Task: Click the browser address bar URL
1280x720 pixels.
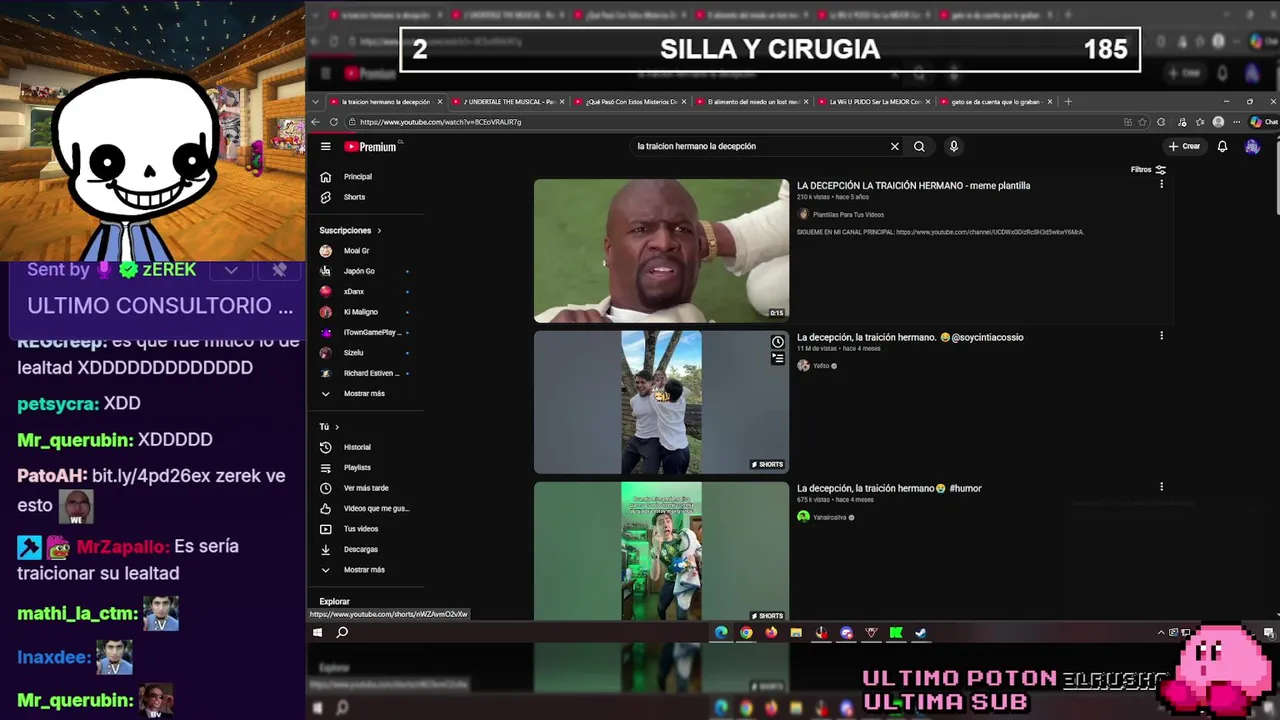Action: click(x=440, y=122)
